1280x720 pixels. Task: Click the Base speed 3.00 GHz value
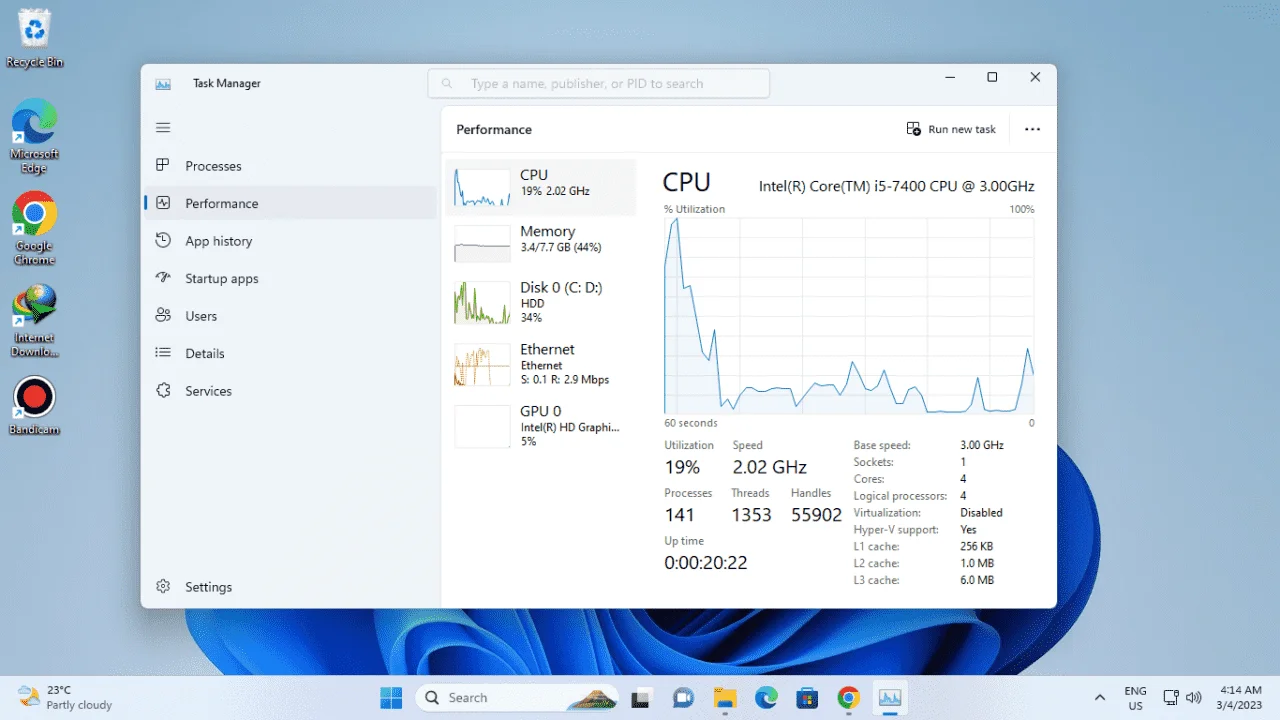982,445
